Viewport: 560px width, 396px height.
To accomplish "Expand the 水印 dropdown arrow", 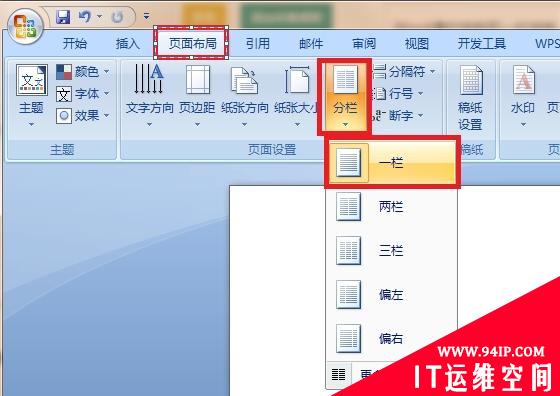I will (x=523, y=124).
